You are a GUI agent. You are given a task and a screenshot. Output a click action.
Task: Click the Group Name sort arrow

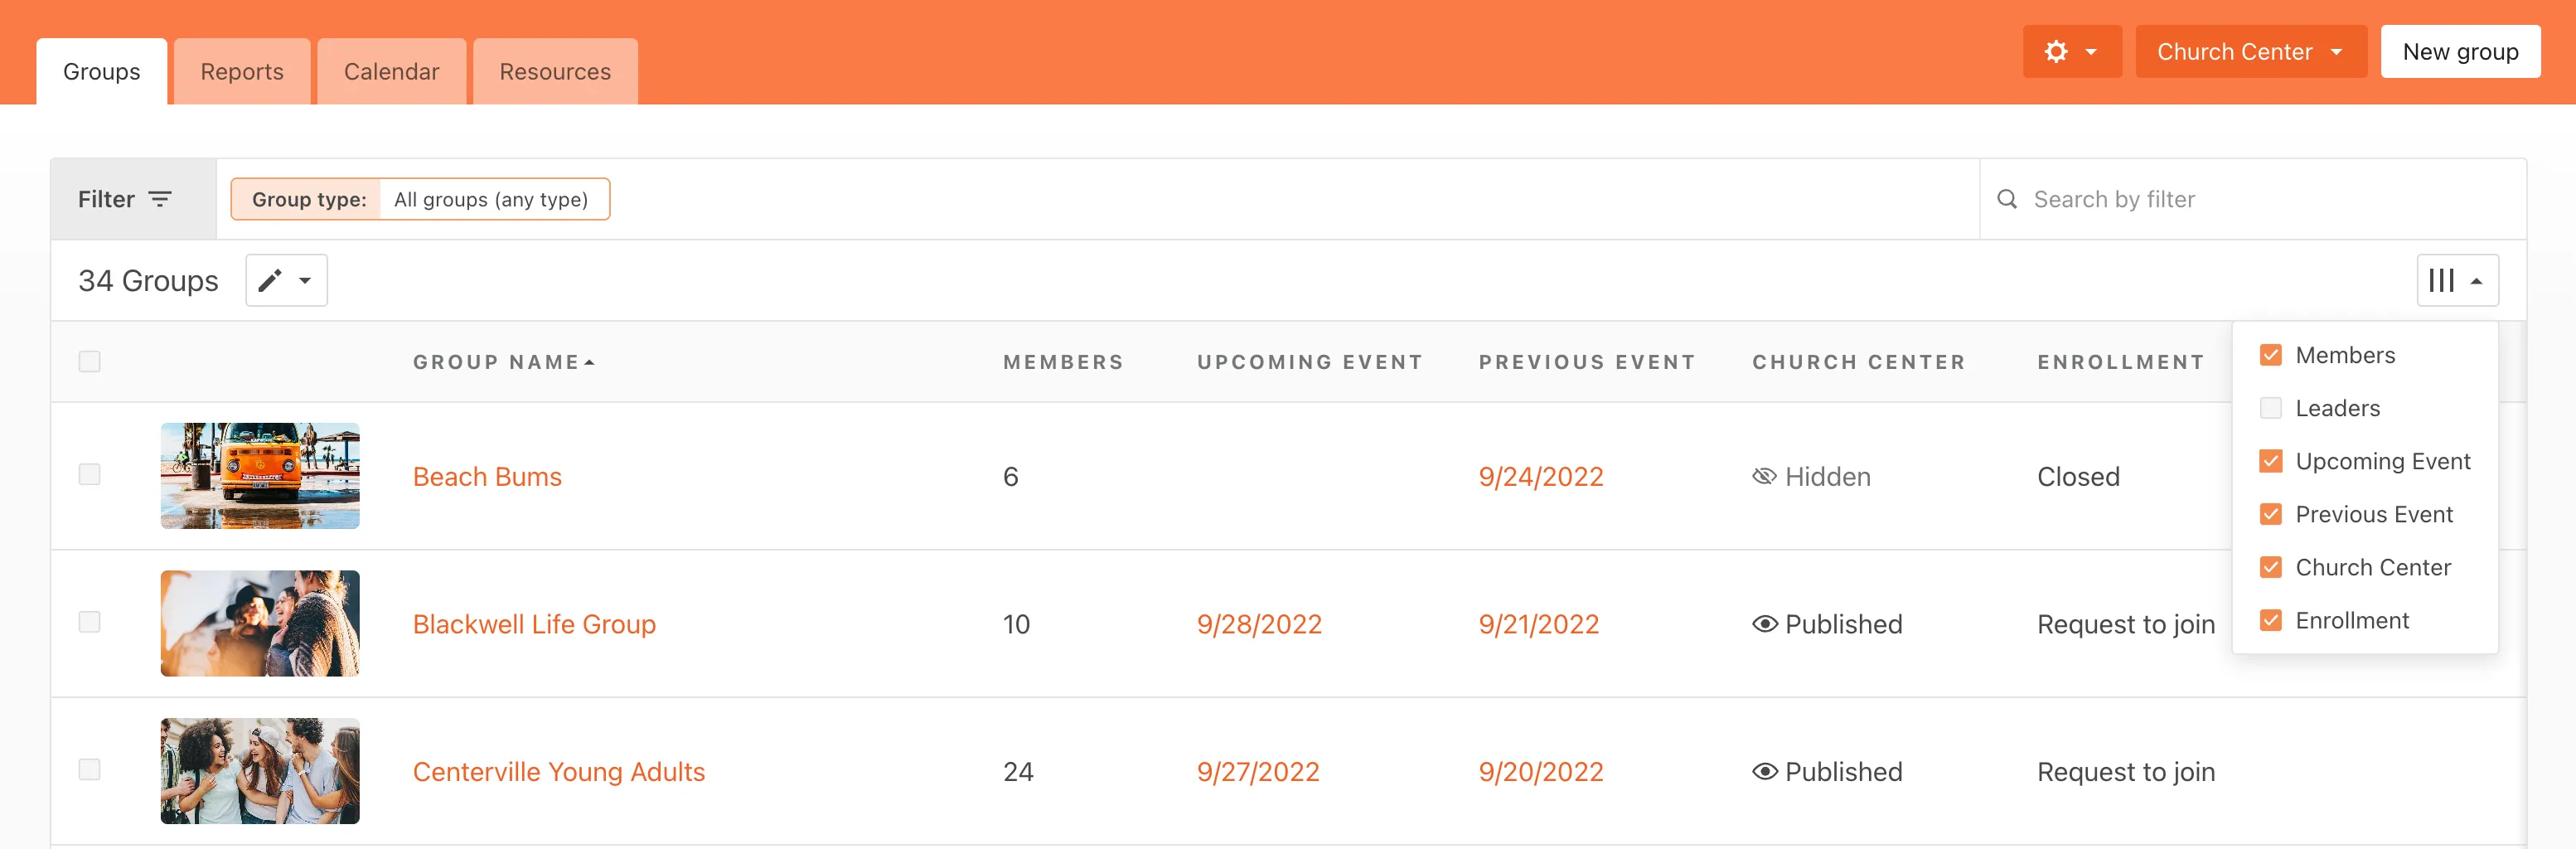590,362
